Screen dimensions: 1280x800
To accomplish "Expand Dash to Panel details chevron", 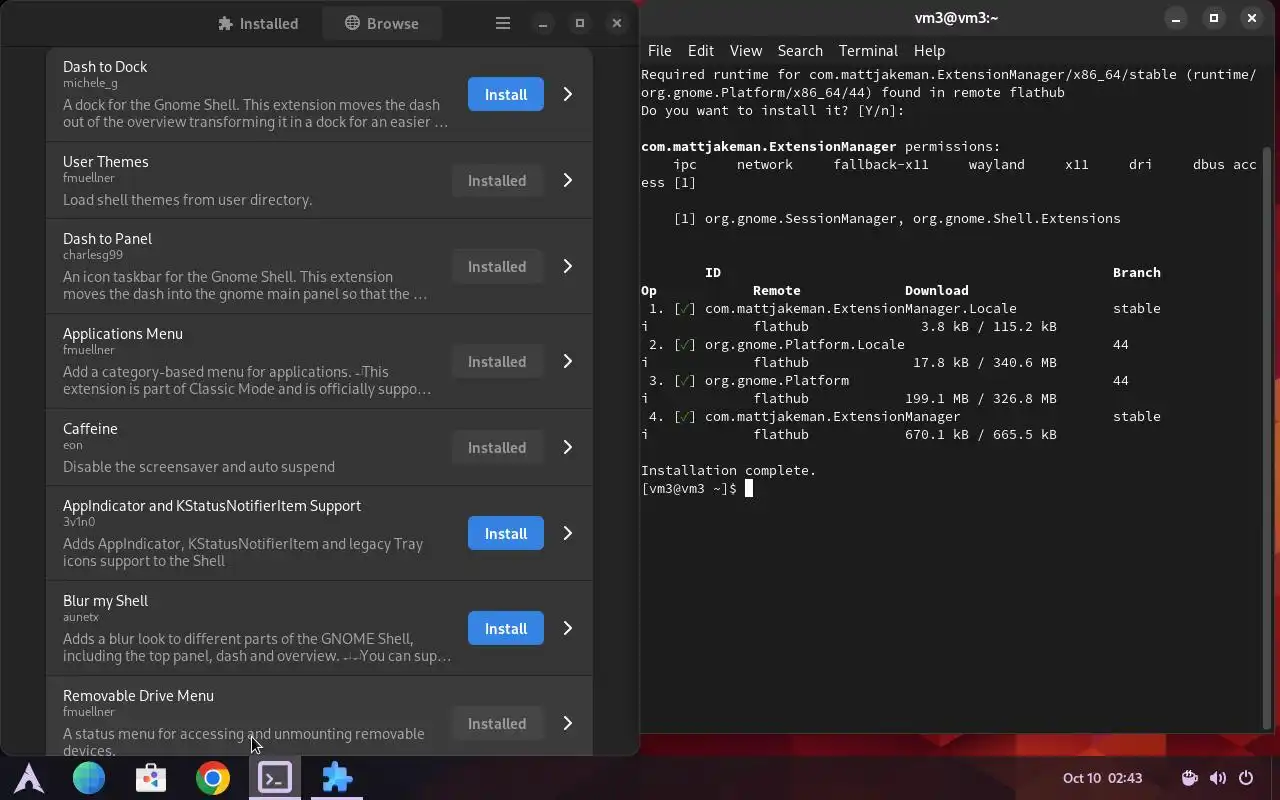I will [567, 266].
